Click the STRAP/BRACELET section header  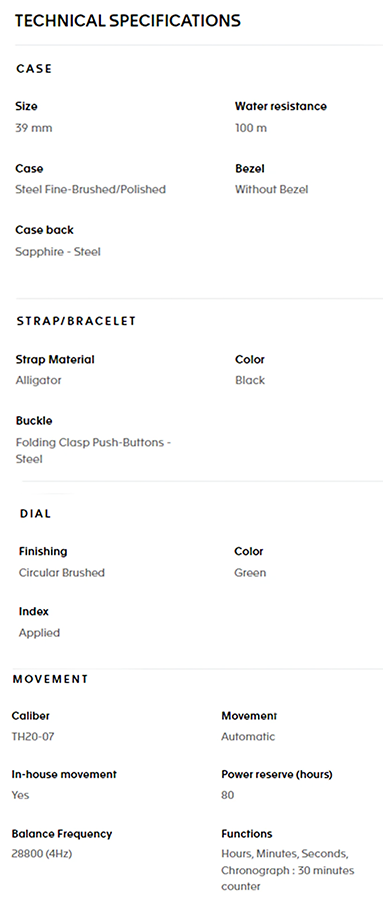76,321
